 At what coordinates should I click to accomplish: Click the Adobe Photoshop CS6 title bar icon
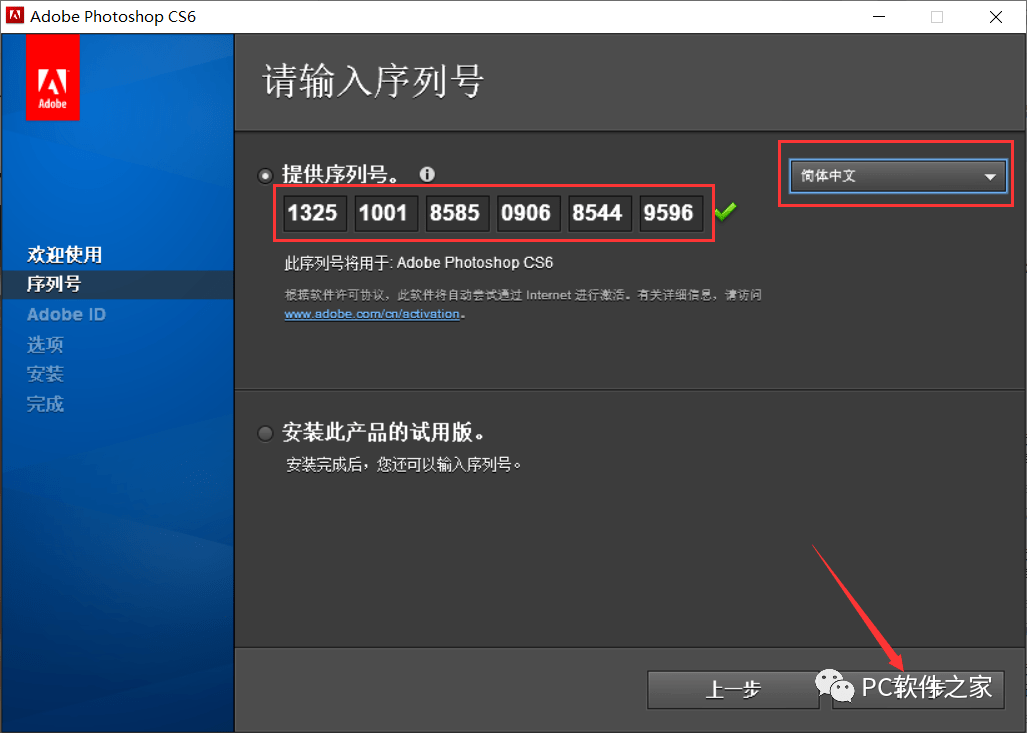point(14,16)
